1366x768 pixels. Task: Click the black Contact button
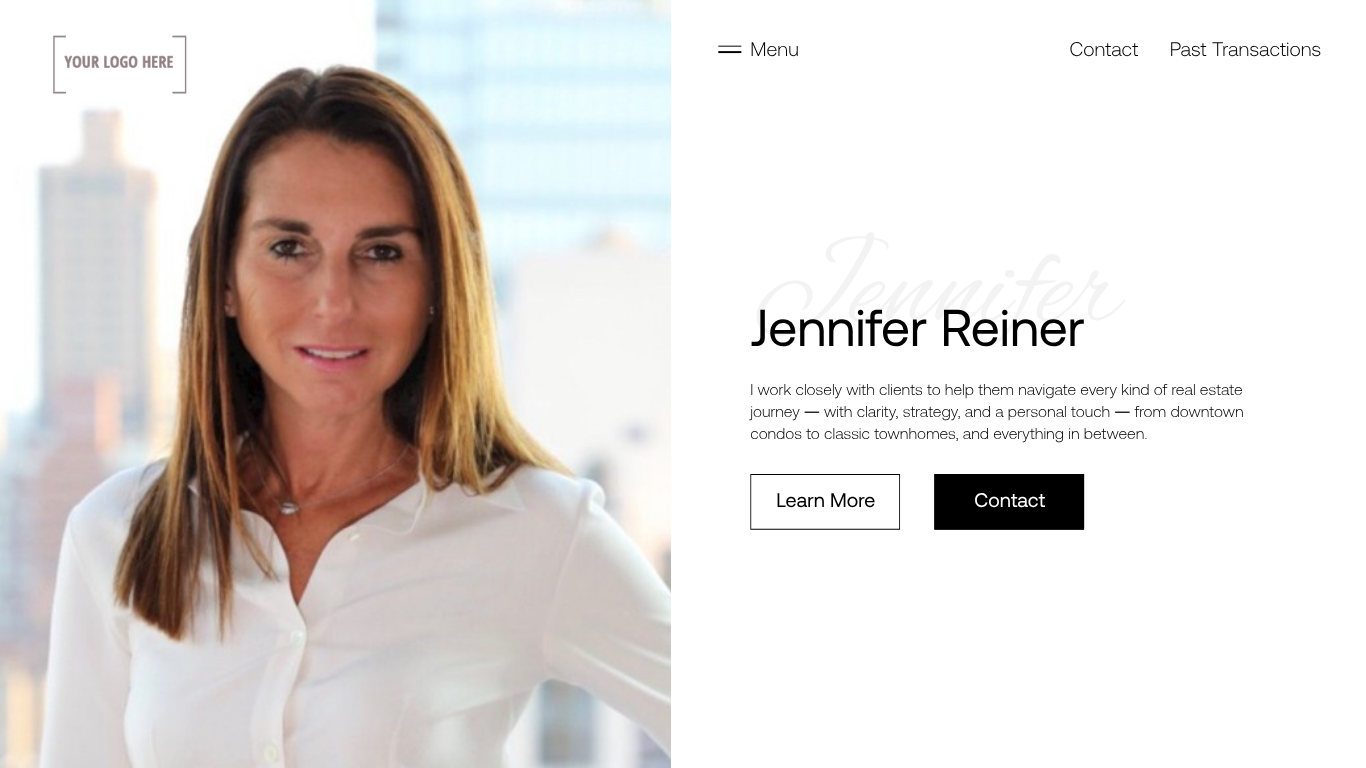[x=1009, y=501]
